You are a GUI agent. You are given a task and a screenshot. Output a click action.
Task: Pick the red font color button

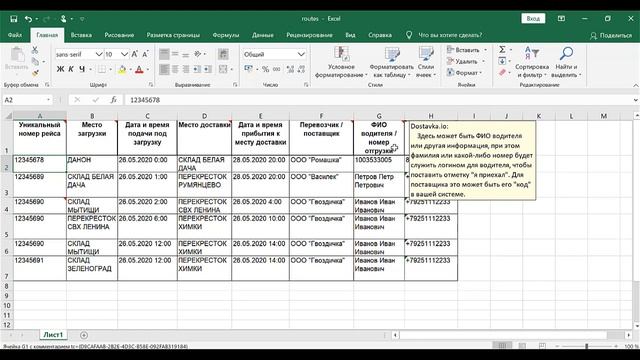[x=139, y=70]
